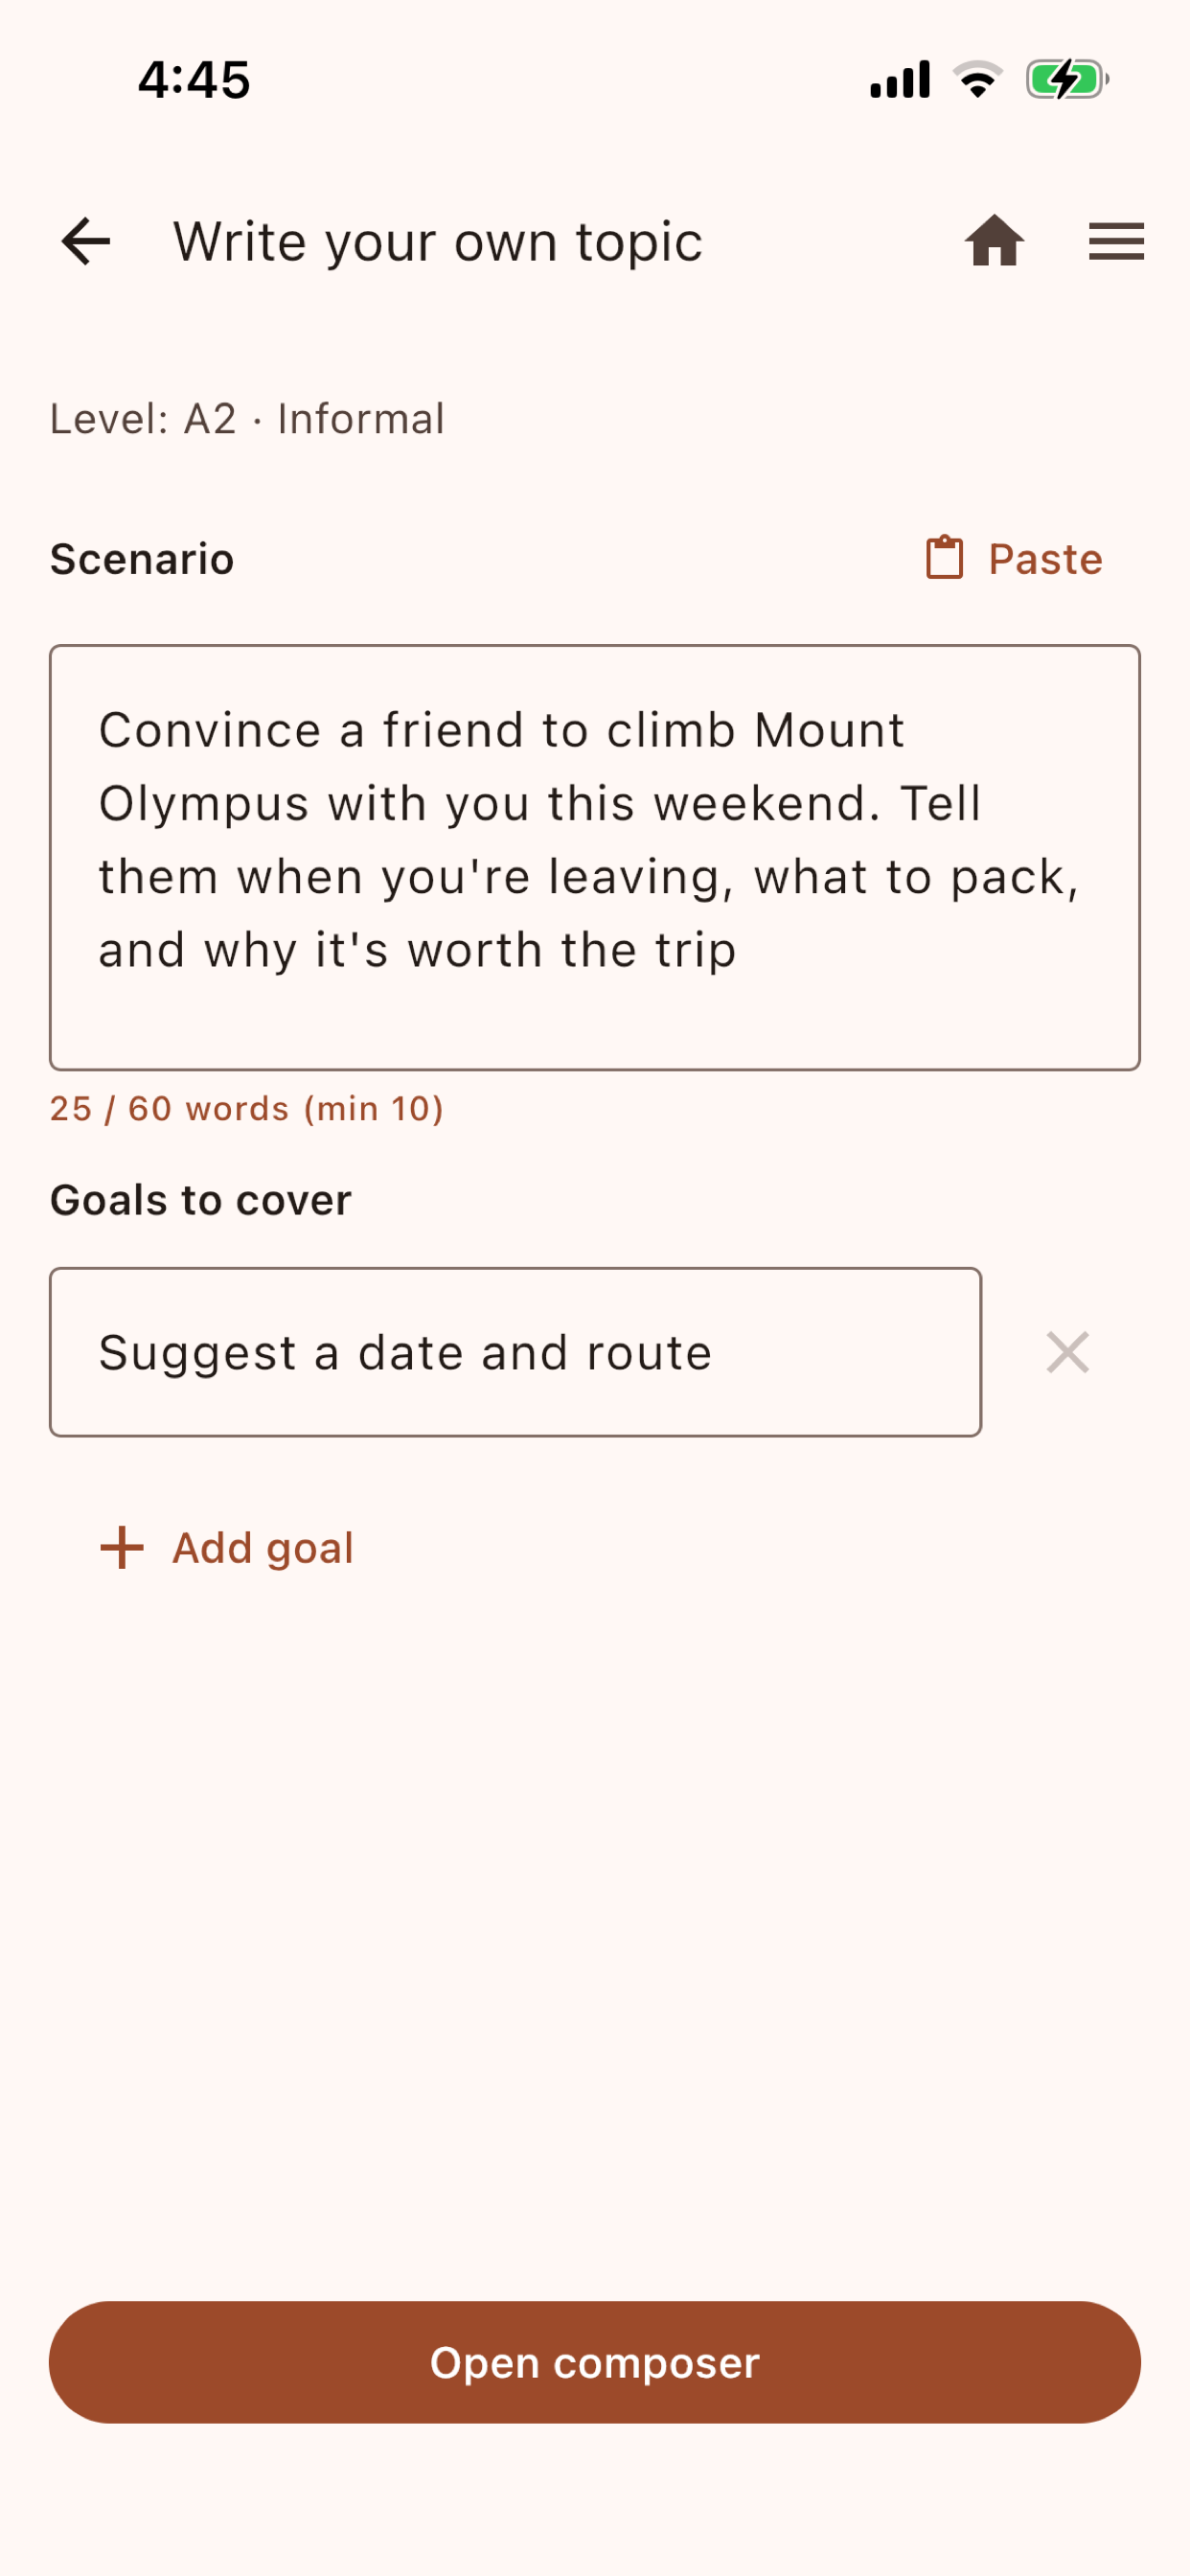This screenshot has width=1190, height=2576.
Task: Tap the 'Level: A2 · Informal' label
Action: 247,419
